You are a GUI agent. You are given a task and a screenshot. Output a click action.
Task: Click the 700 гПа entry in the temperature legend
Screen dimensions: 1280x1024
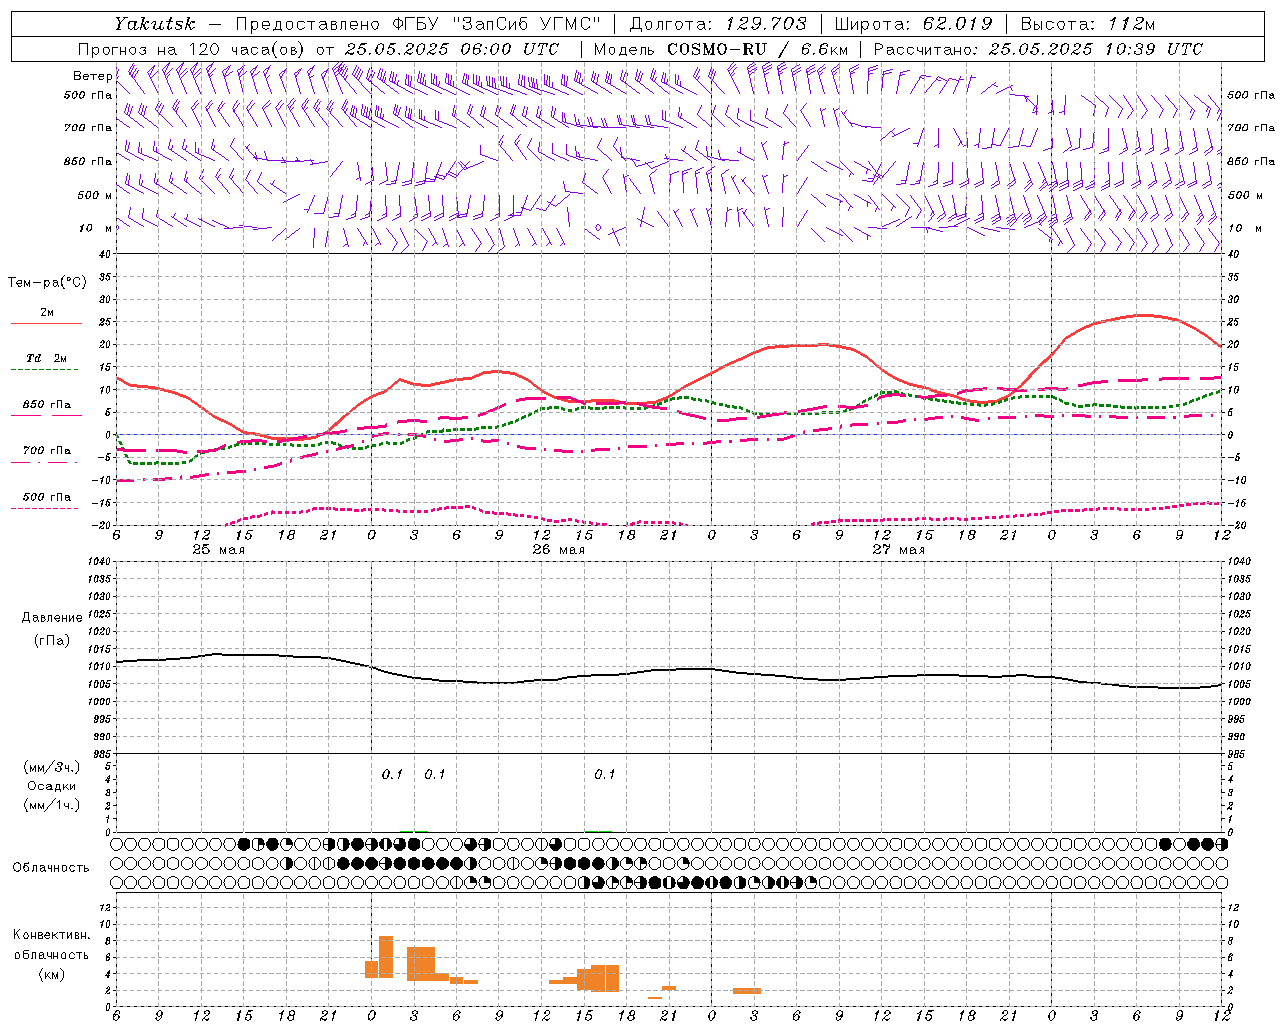(x=47, y=451)
